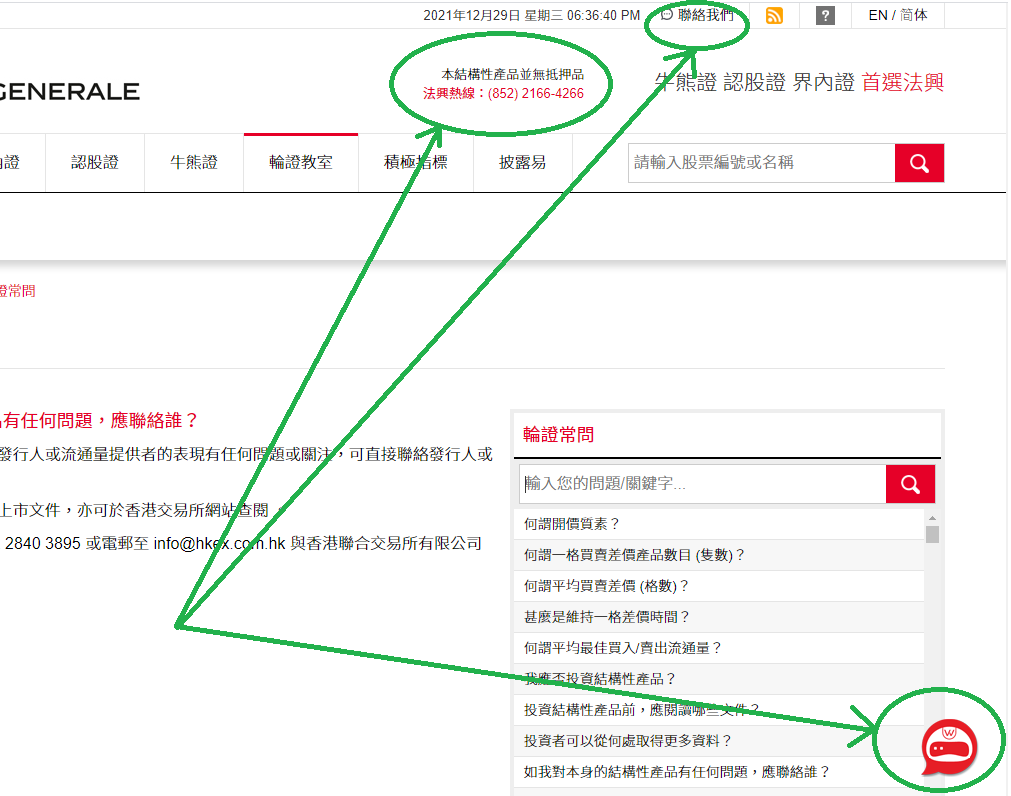Select the 認股證 navigation item
Viewport: 1011px width, 796px height.
95,162
